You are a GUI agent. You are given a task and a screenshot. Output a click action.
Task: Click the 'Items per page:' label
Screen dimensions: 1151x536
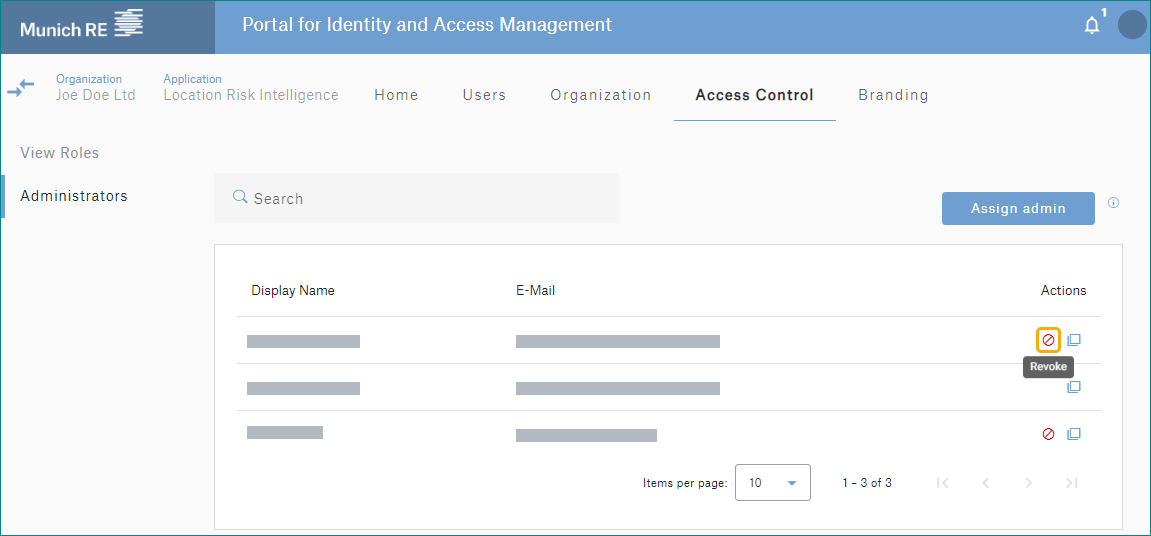pyautogui.click(x=685, y=483)
